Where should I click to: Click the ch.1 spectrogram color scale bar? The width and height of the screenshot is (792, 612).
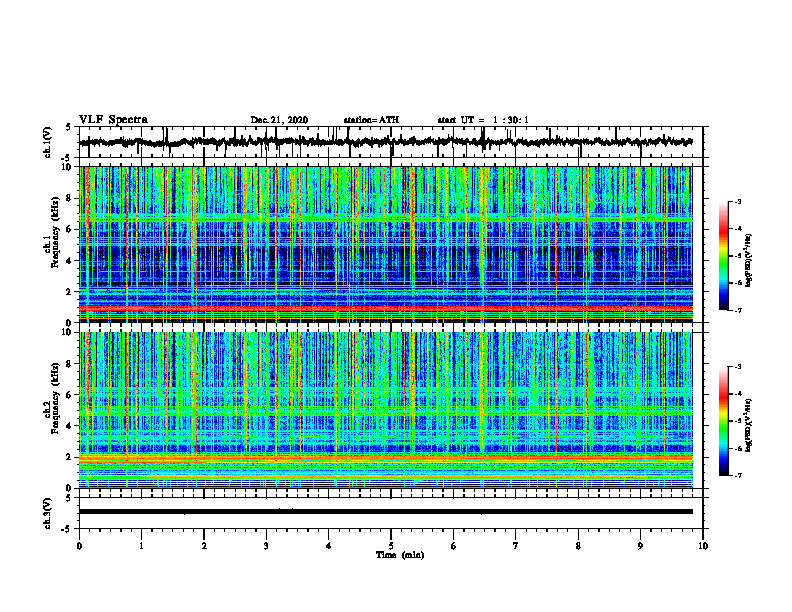pyautogui.click(x=724, y=256)
